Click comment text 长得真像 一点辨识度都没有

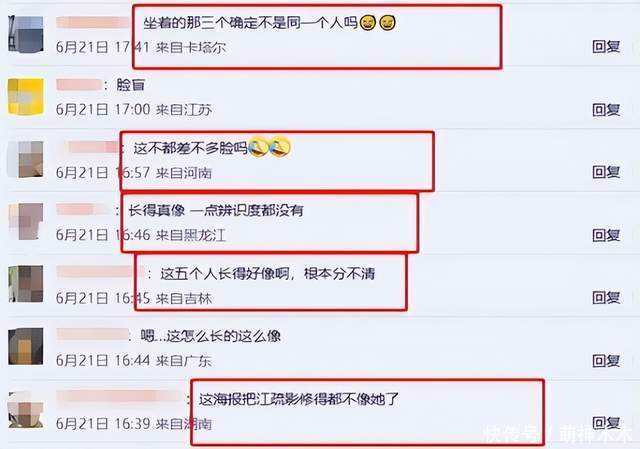click(216, 211)
